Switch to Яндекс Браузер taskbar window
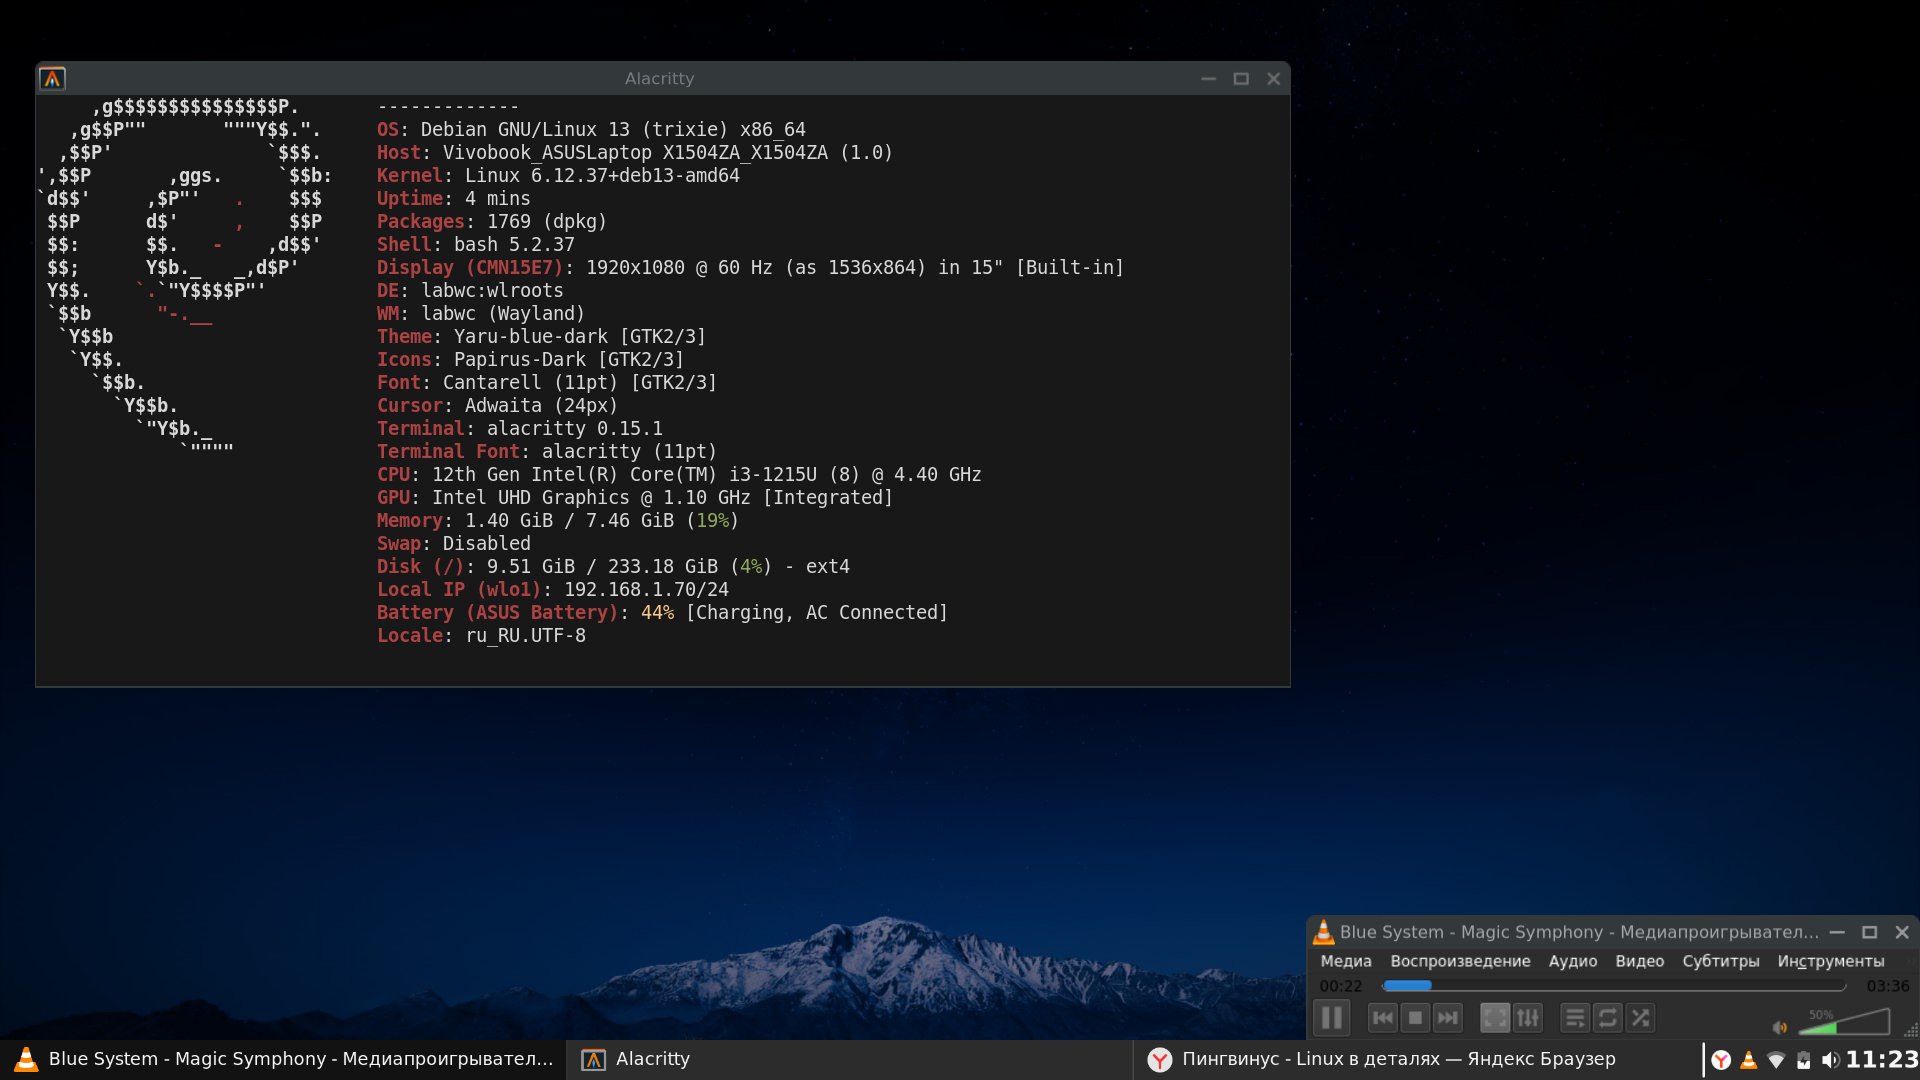Screen dimensions: 1920x1080 point(1397,1059)
